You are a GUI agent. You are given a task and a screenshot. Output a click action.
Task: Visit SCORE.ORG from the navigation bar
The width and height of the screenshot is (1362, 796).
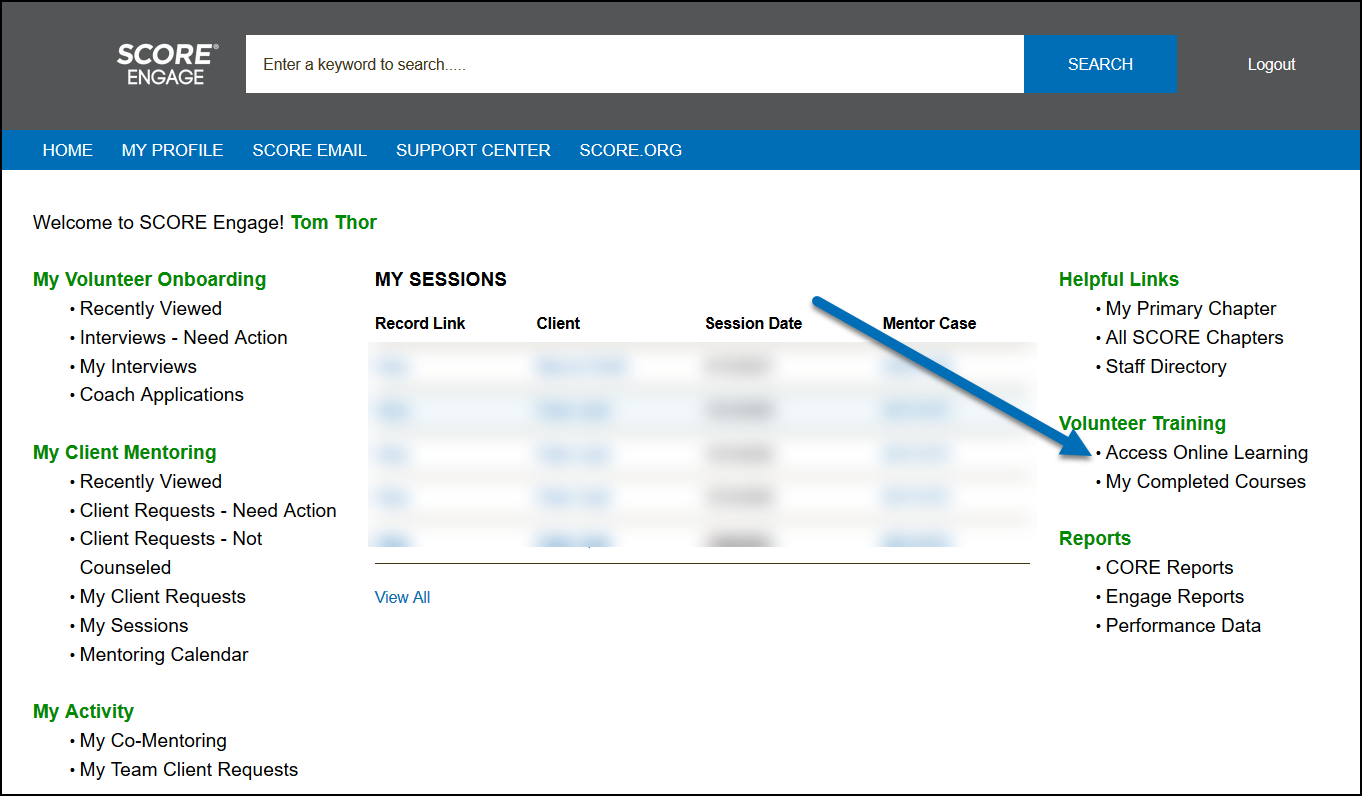630,150
